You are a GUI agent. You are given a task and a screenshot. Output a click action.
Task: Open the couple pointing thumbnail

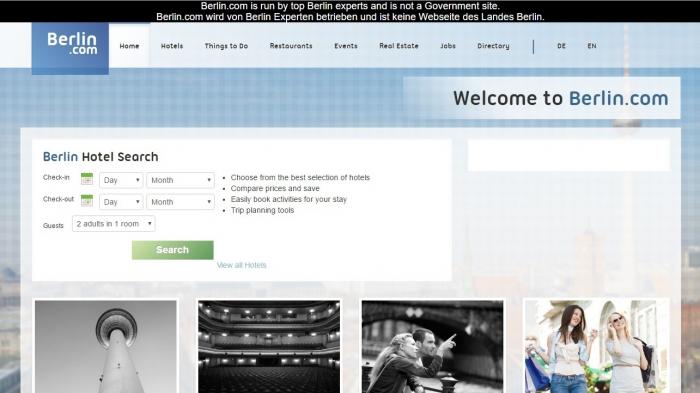coord(432,347)
